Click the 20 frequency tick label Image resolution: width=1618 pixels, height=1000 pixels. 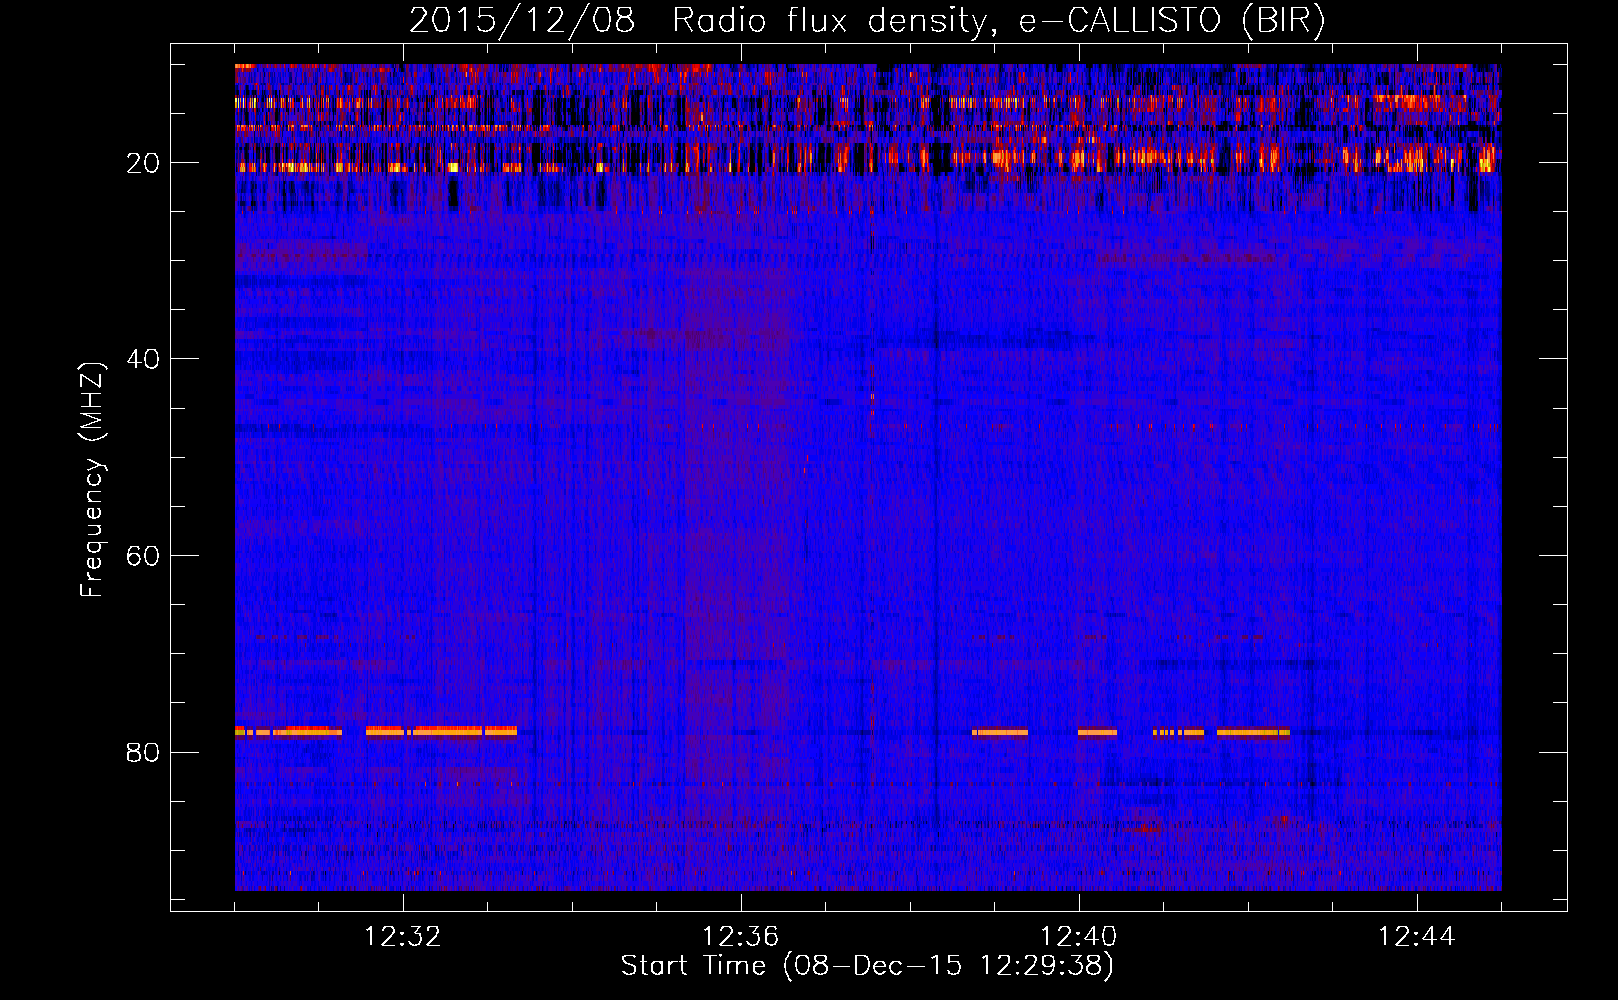(x=144, y=163)
